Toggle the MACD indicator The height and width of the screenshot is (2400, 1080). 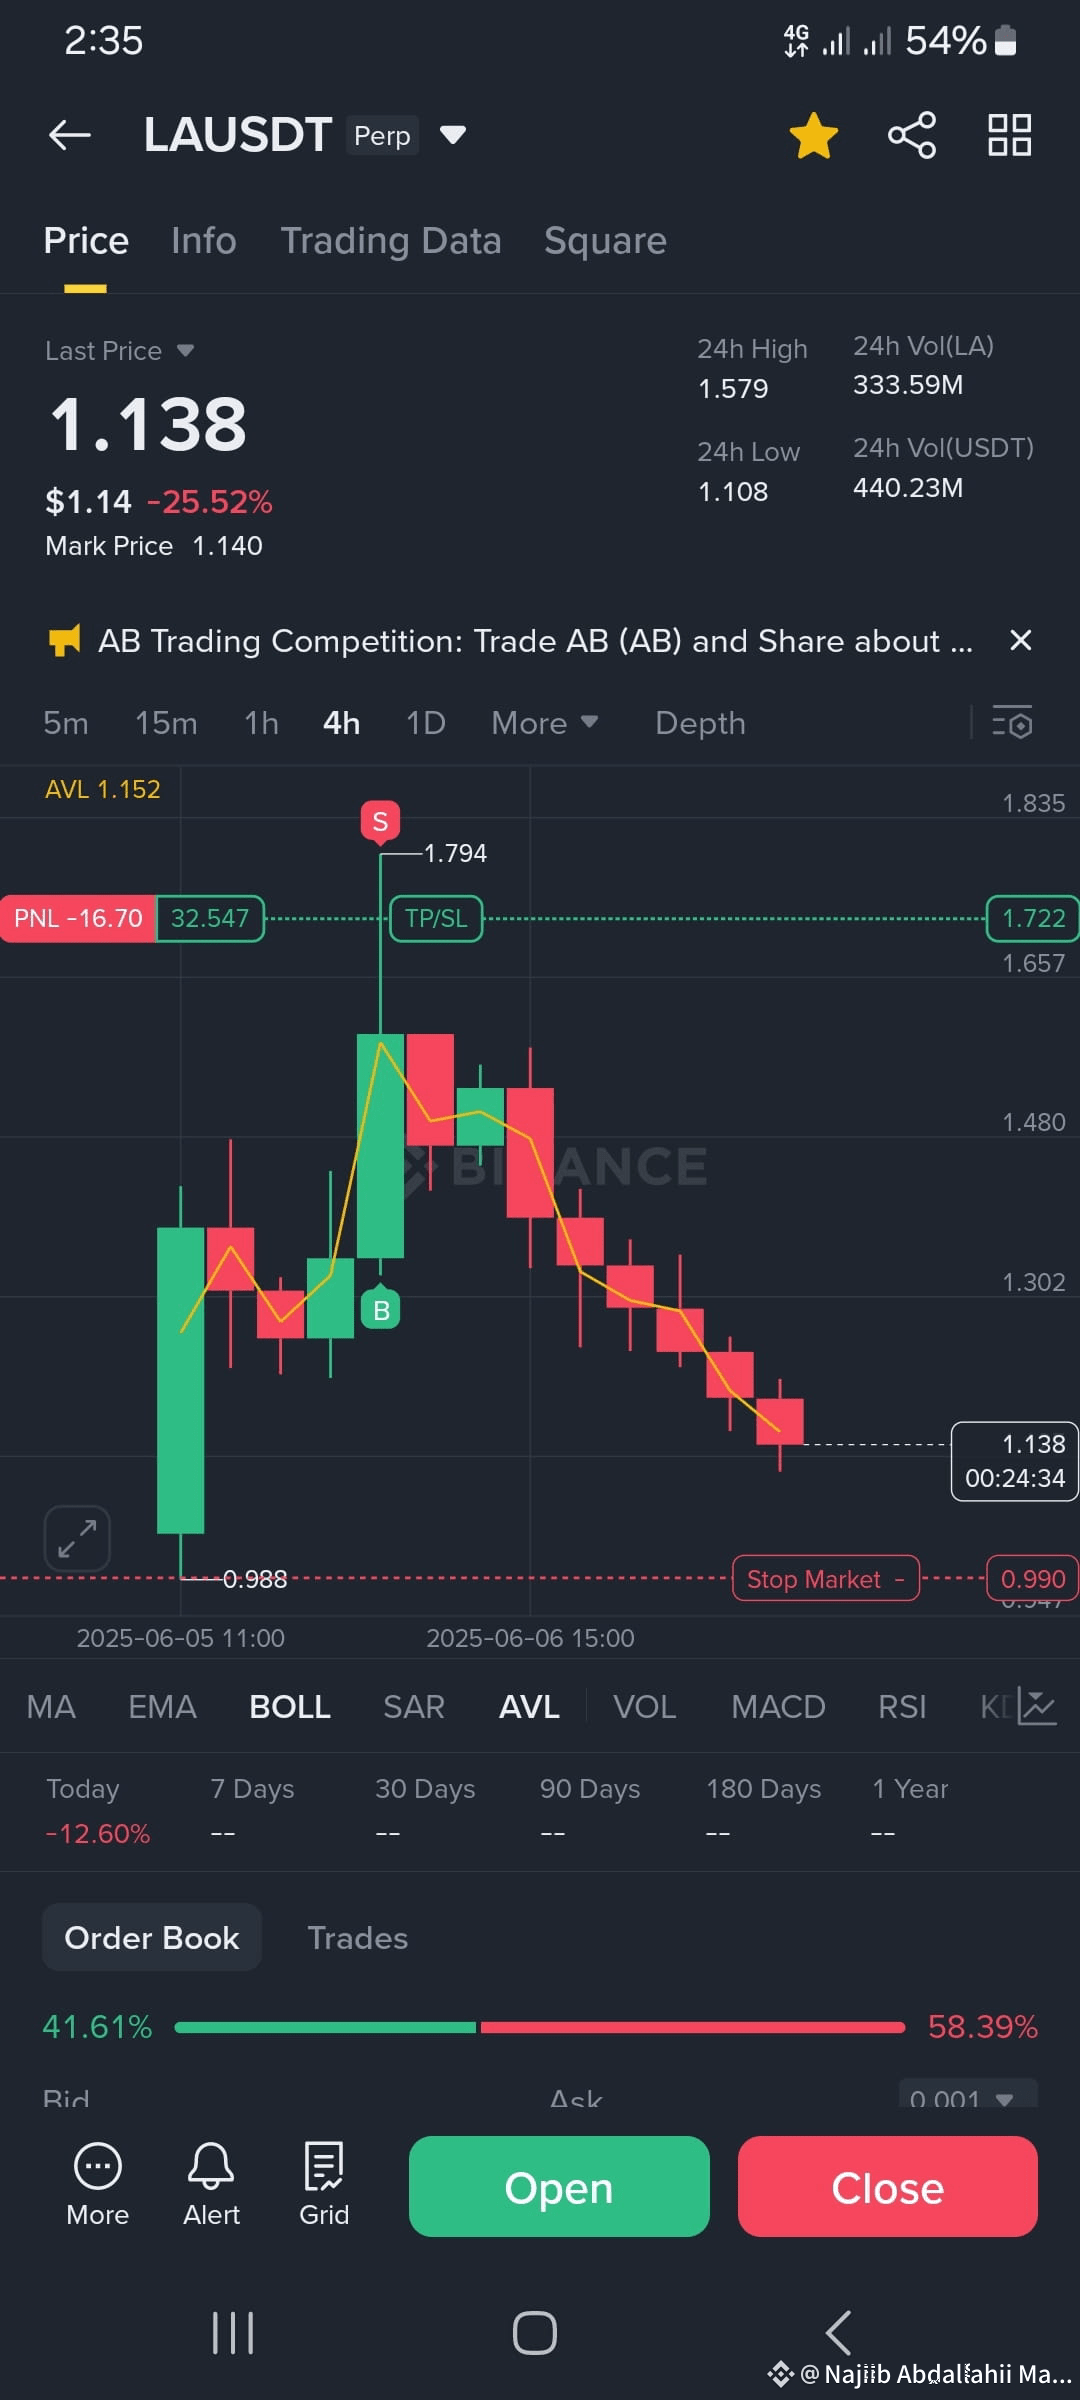(x=778, y=1707)
